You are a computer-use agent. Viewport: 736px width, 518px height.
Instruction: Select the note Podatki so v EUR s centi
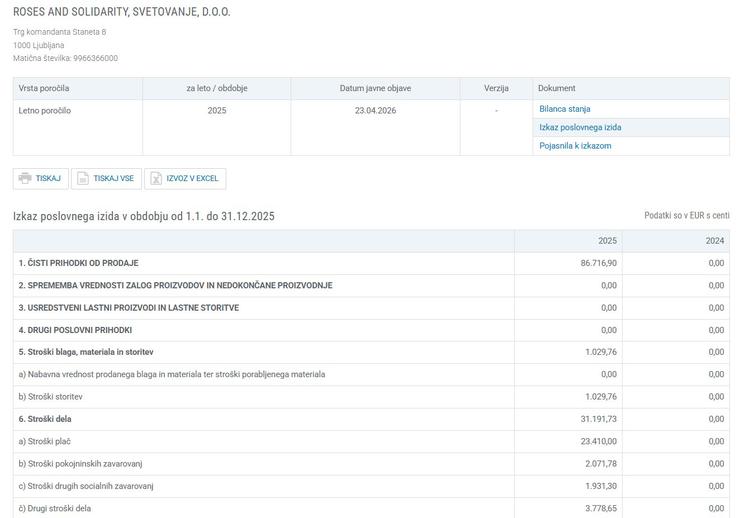pos(687,215)
